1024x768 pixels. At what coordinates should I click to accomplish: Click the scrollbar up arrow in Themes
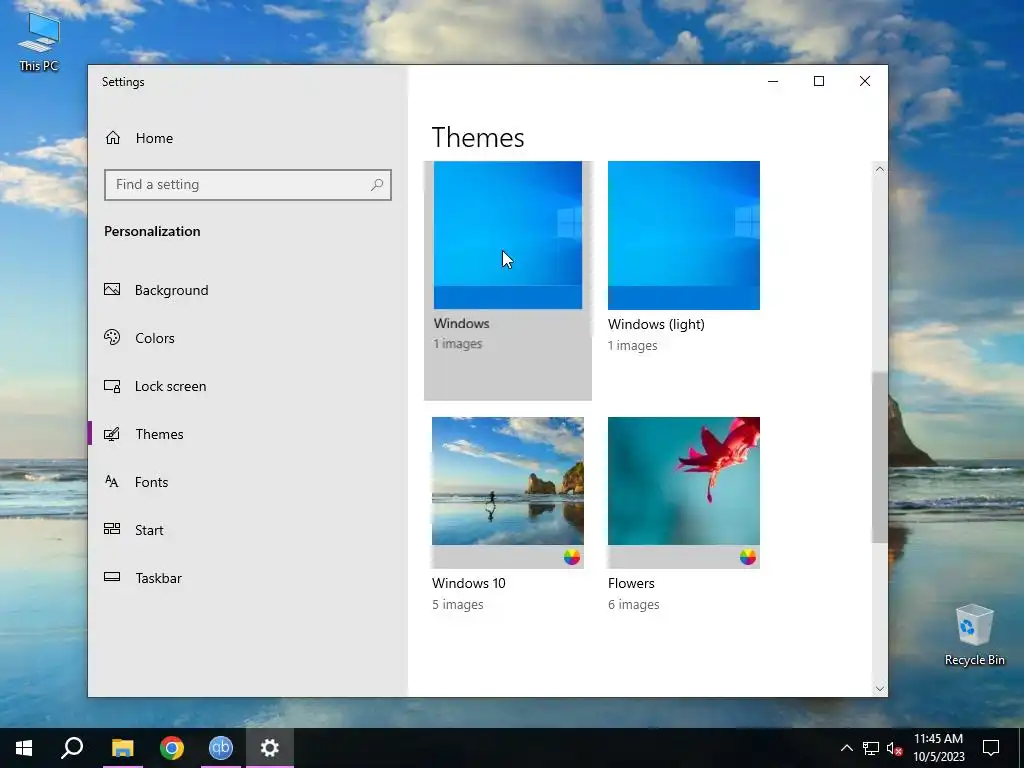(x=880, y=169)
